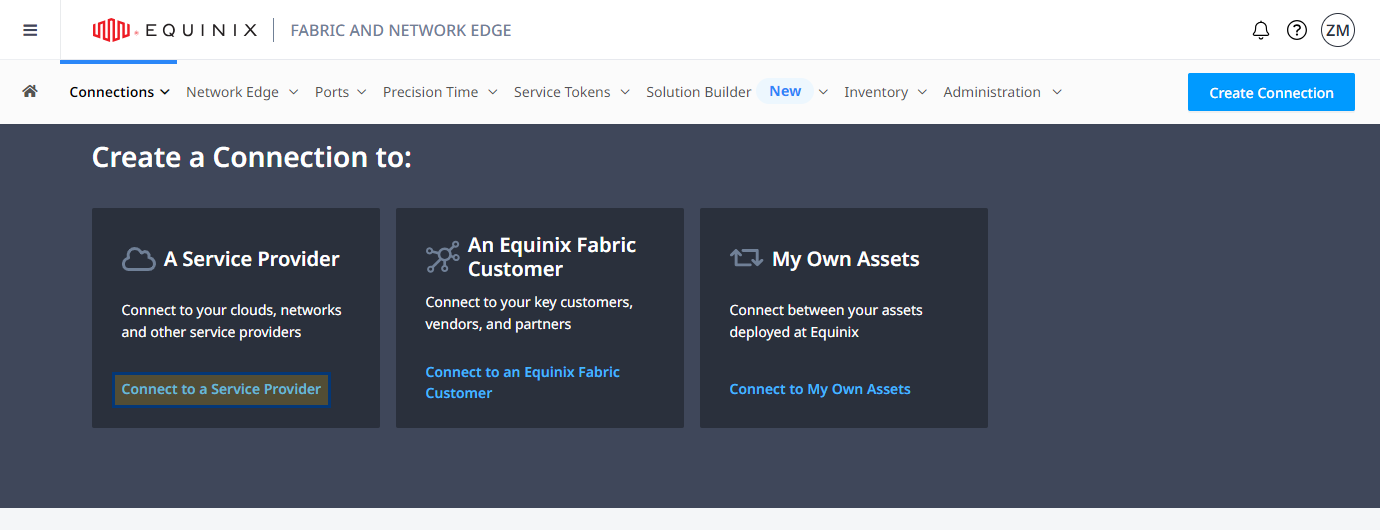This screenshot has width=1380, height=530.
Task: Expand the Precision Time menu
Action: [x=440, y=92]
